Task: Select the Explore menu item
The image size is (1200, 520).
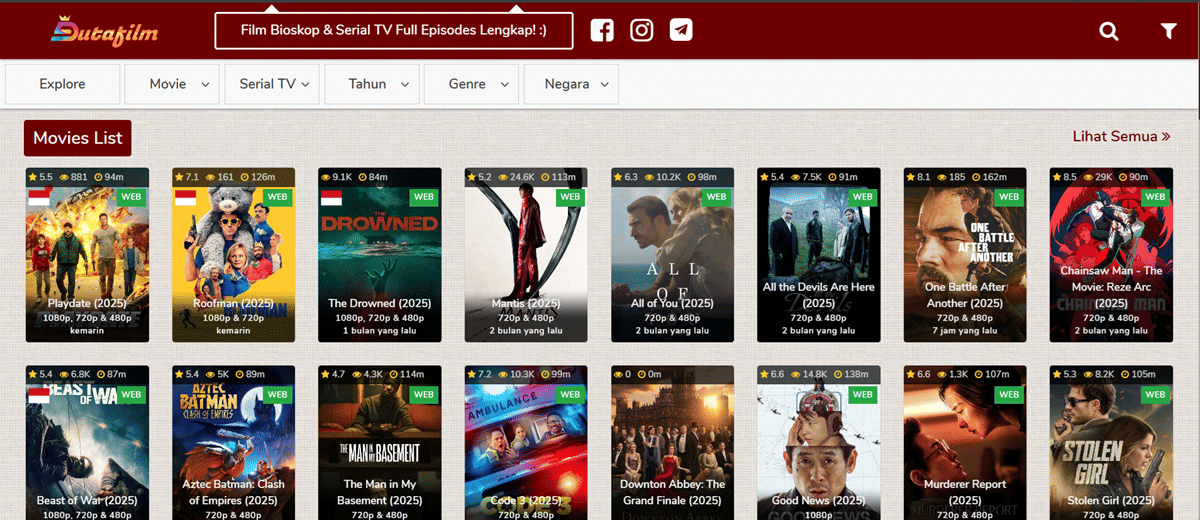Action: tap(63, 84)
